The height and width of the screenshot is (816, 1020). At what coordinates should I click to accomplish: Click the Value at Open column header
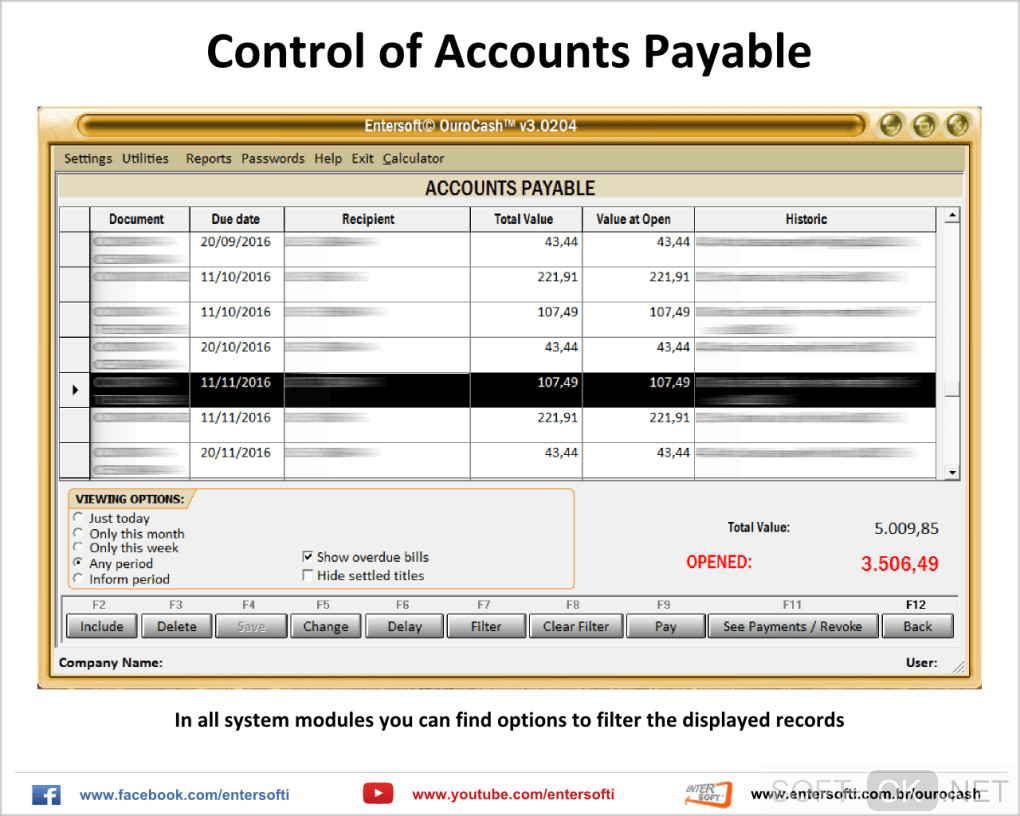click(638, 219)
